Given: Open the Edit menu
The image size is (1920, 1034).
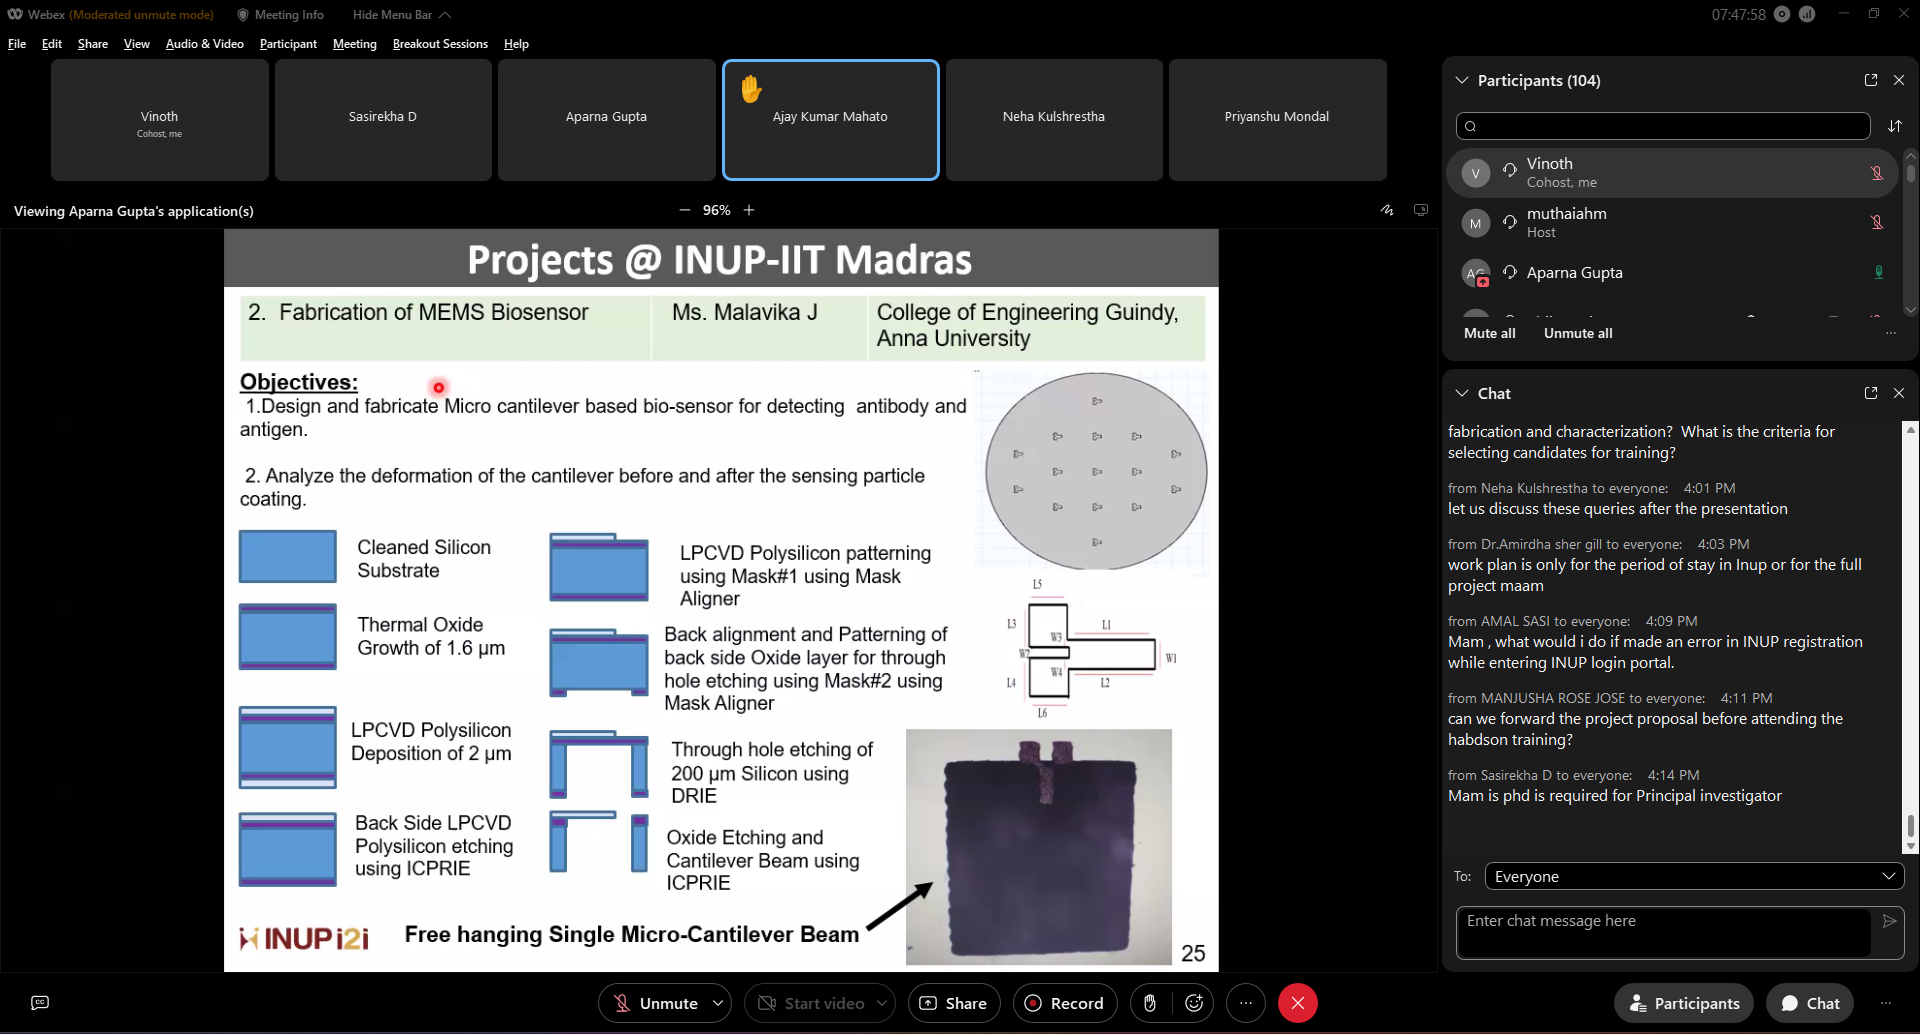Looking at the screenshot, I should pos(52,44).
